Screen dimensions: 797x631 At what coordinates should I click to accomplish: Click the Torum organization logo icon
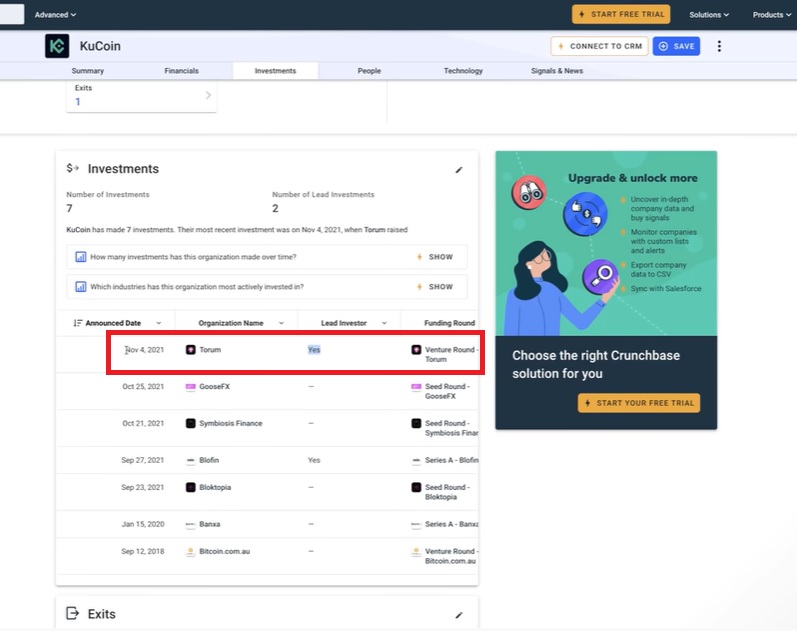(191, 350)
